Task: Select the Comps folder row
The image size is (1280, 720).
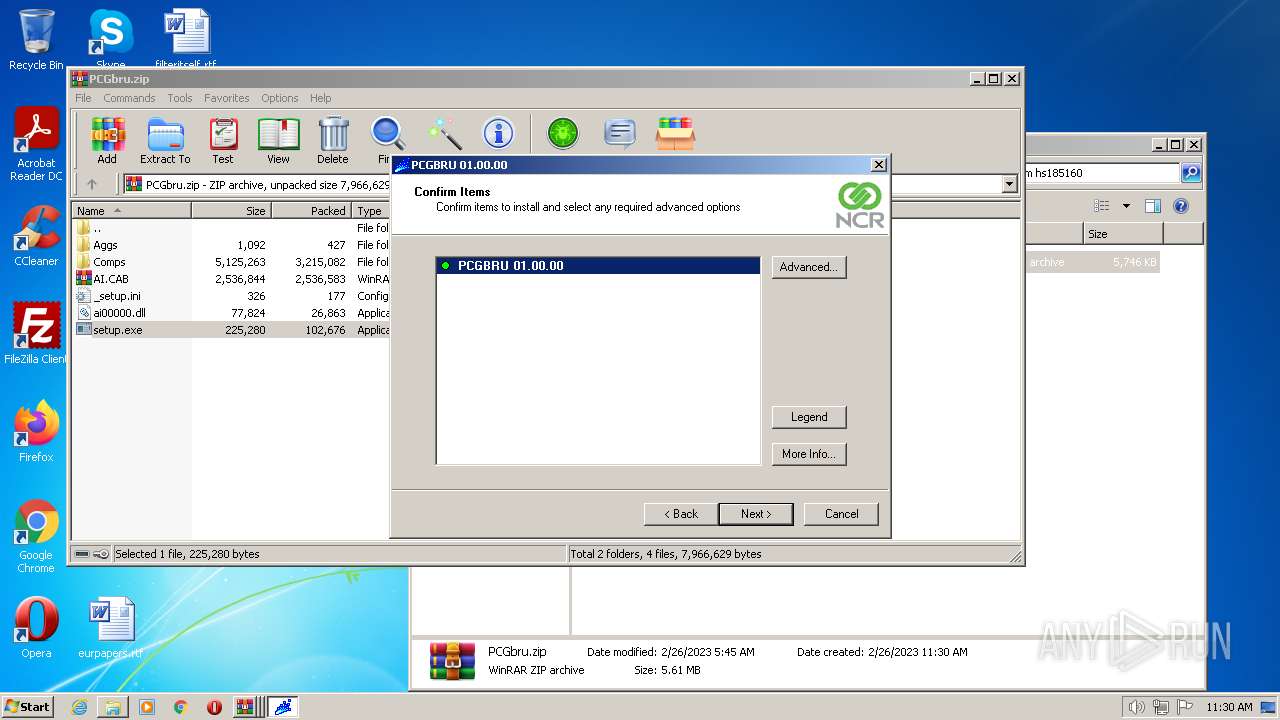Action: (x=231, y=262)
